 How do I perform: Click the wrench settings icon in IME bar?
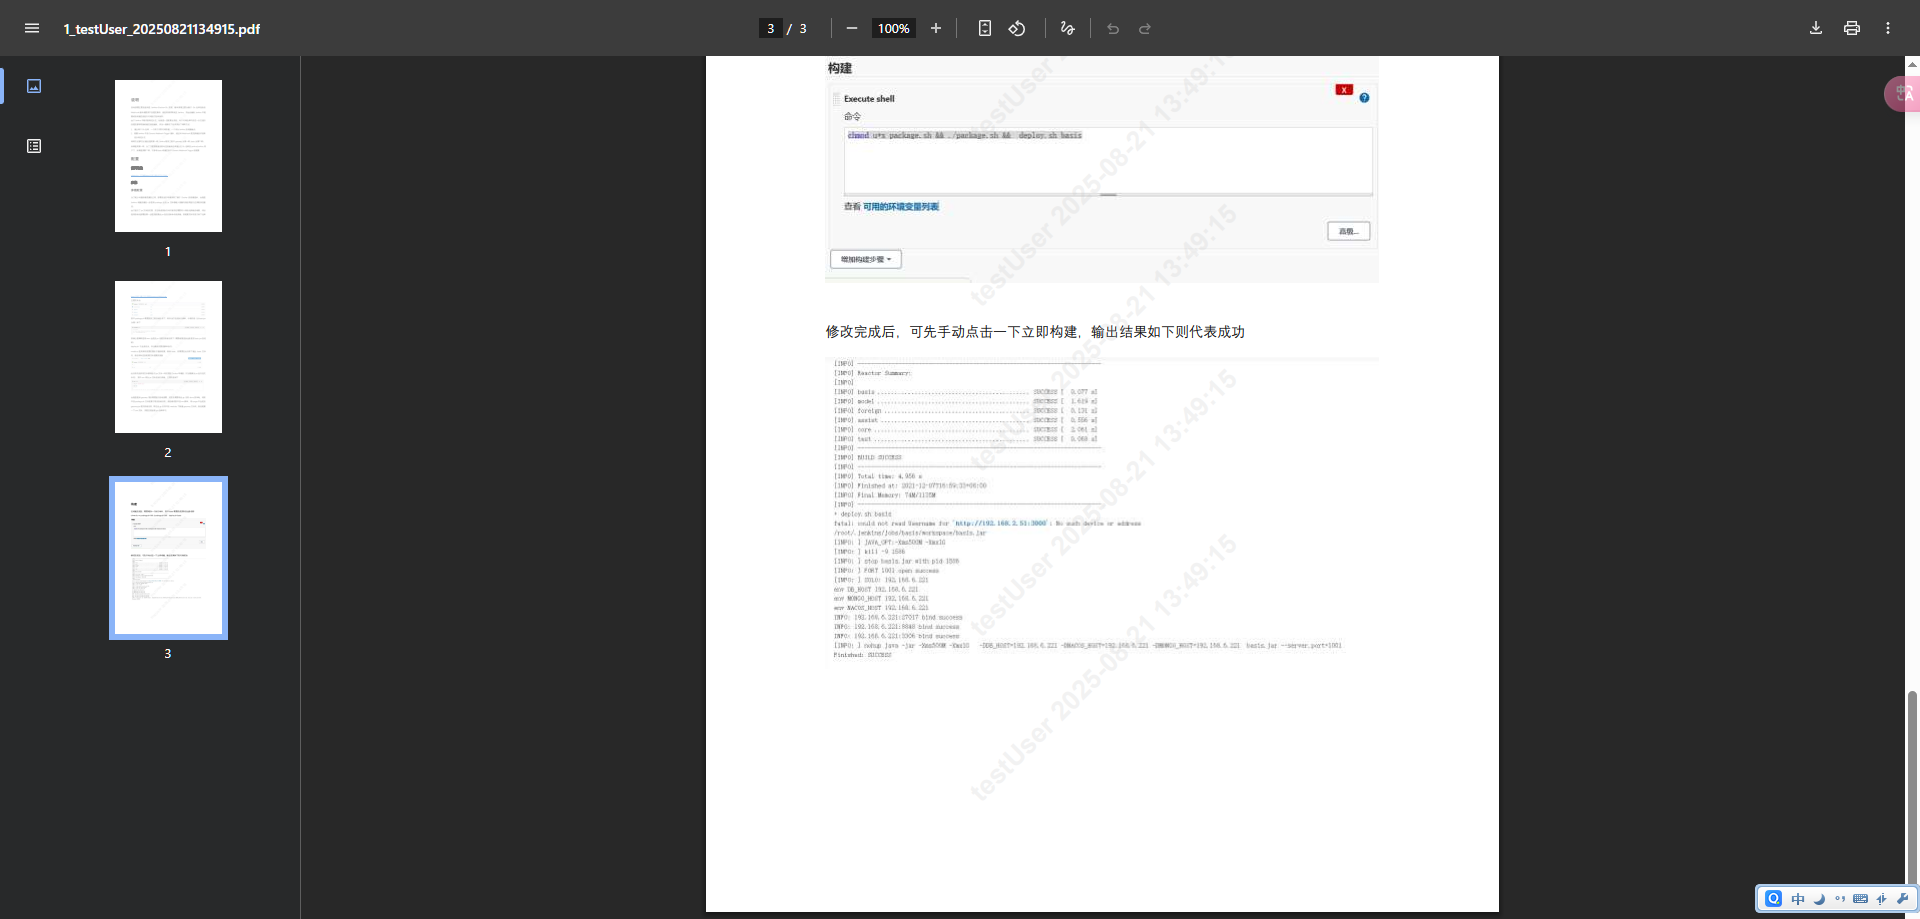(1902, 898)
